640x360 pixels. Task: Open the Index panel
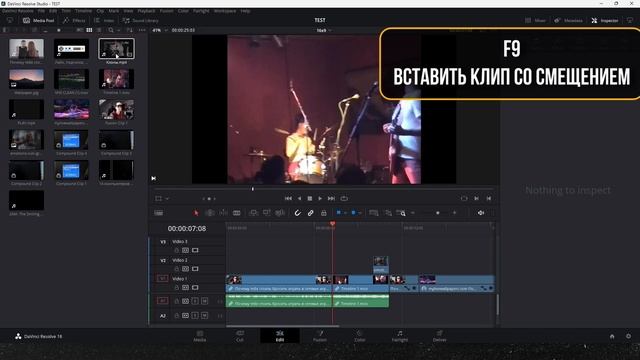pos(104,20)
